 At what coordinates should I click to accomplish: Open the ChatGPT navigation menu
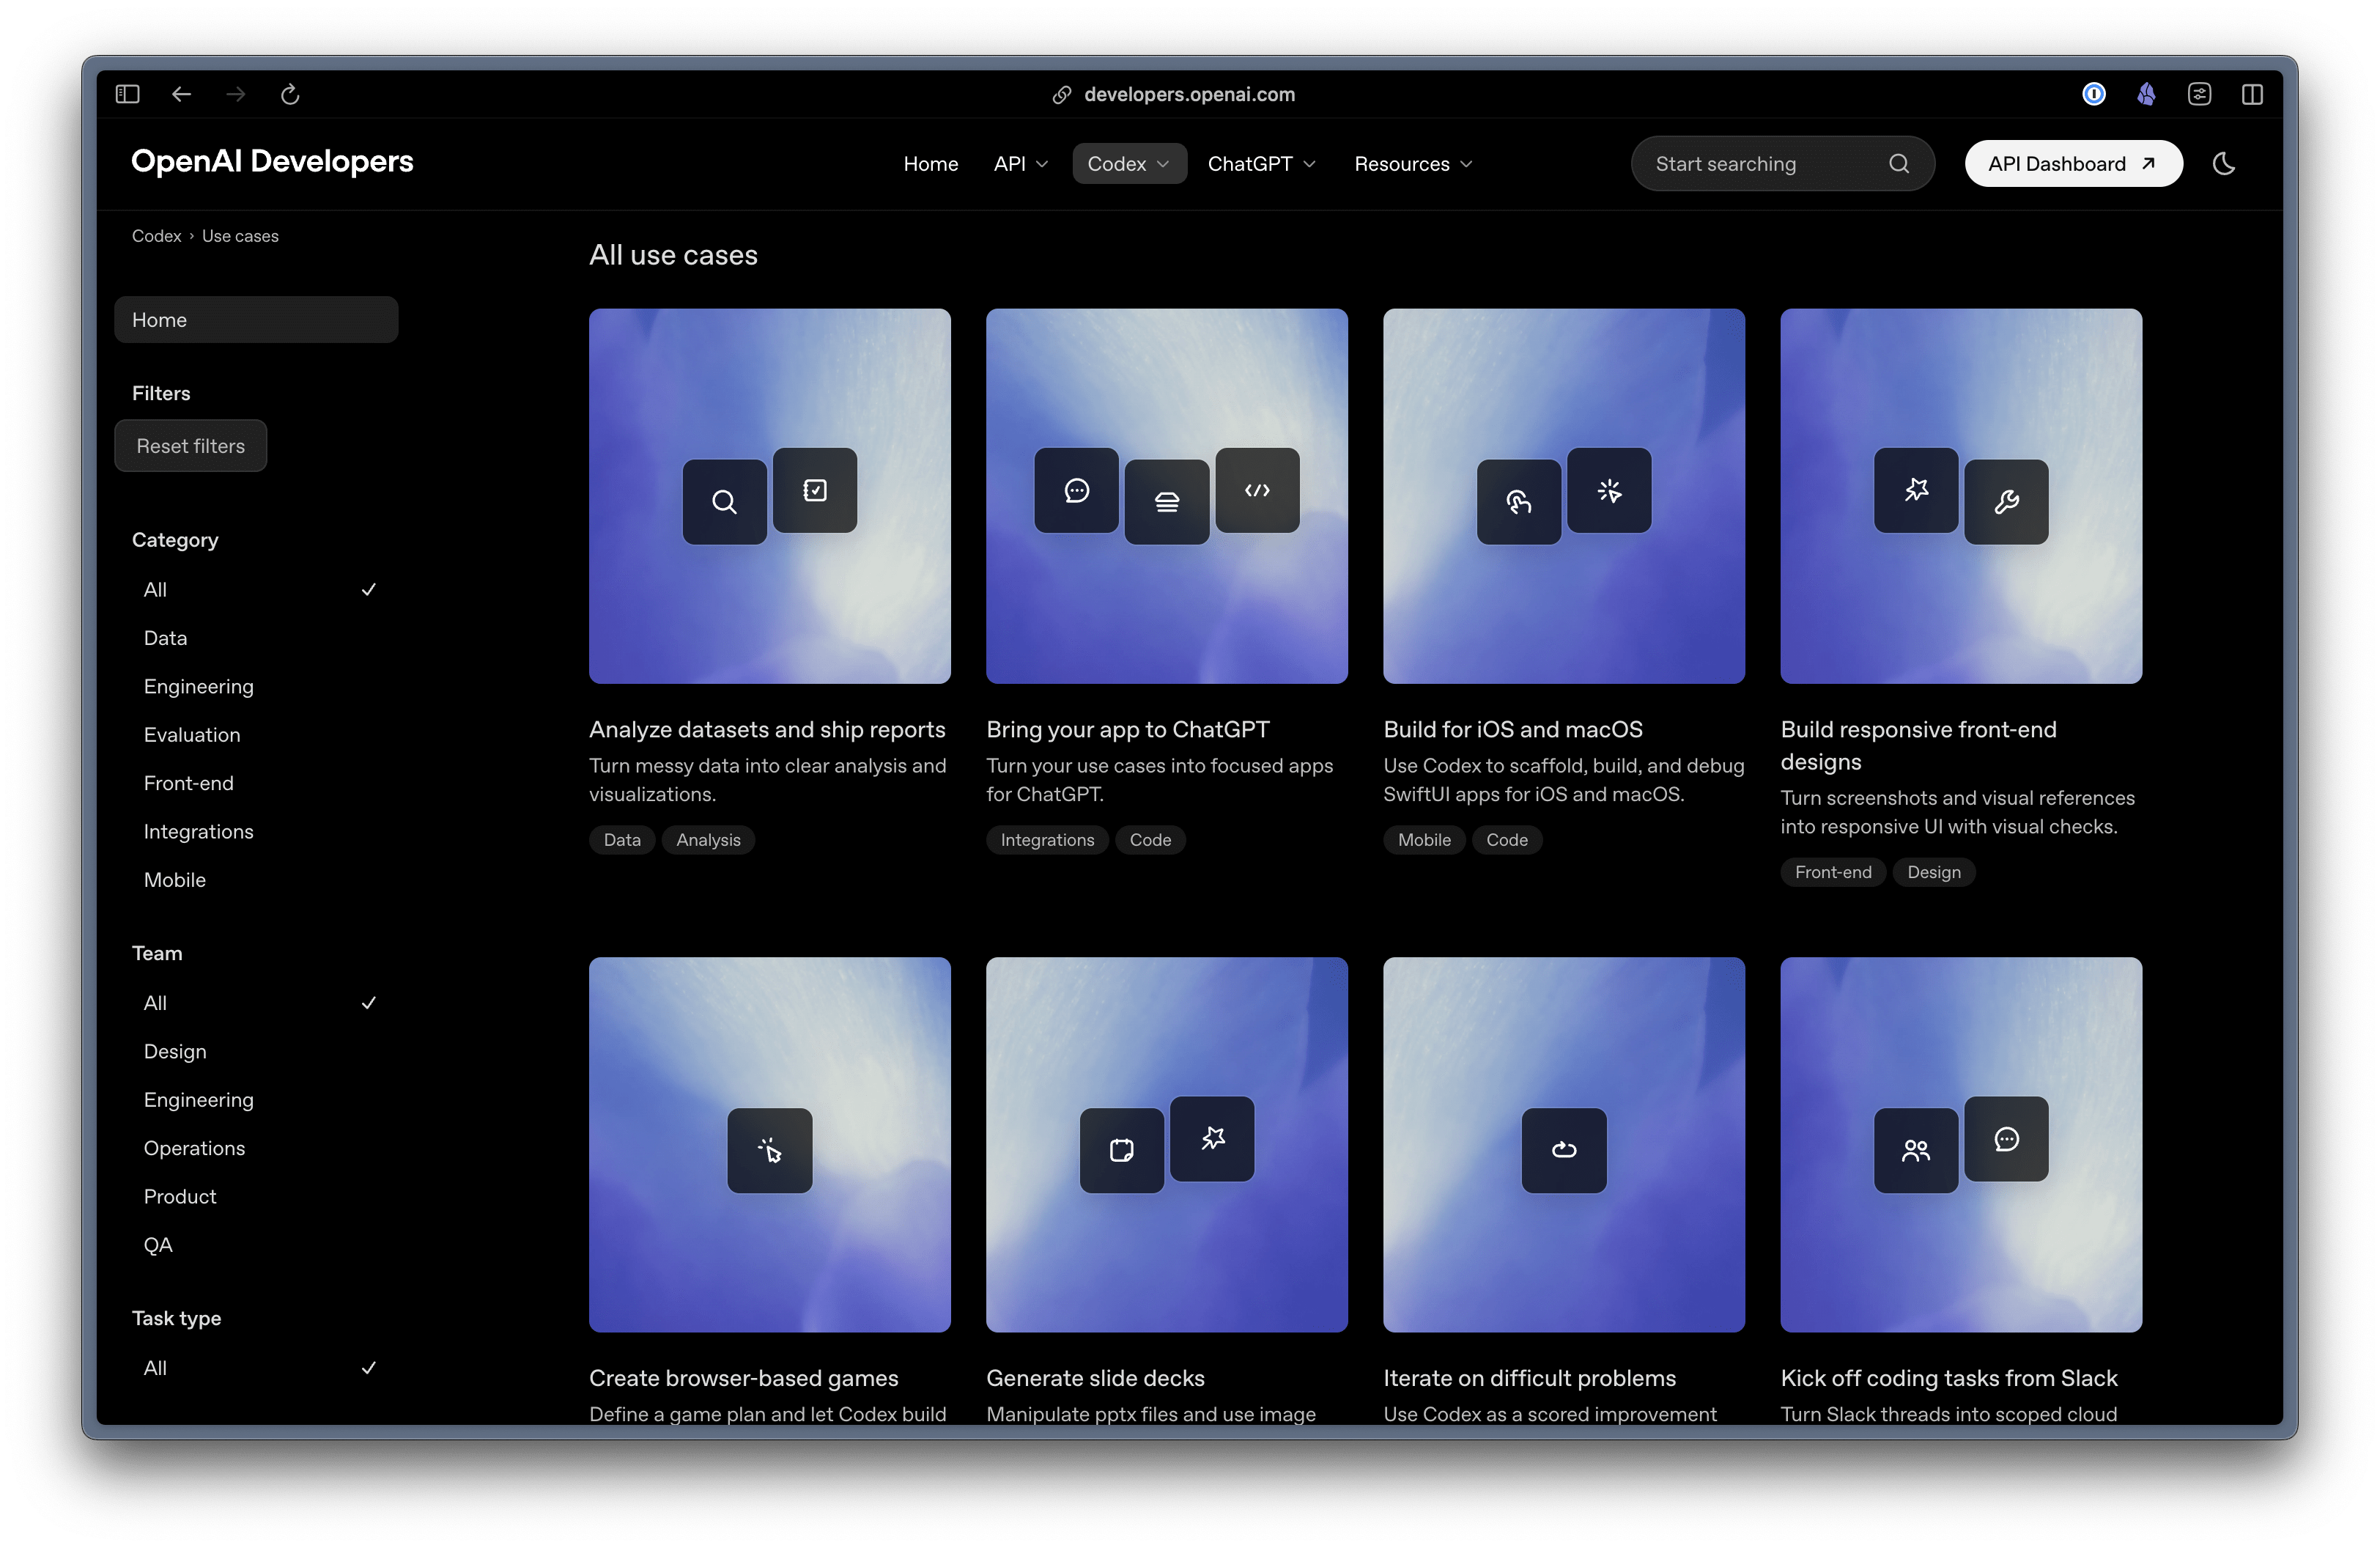pos(1260,164)
